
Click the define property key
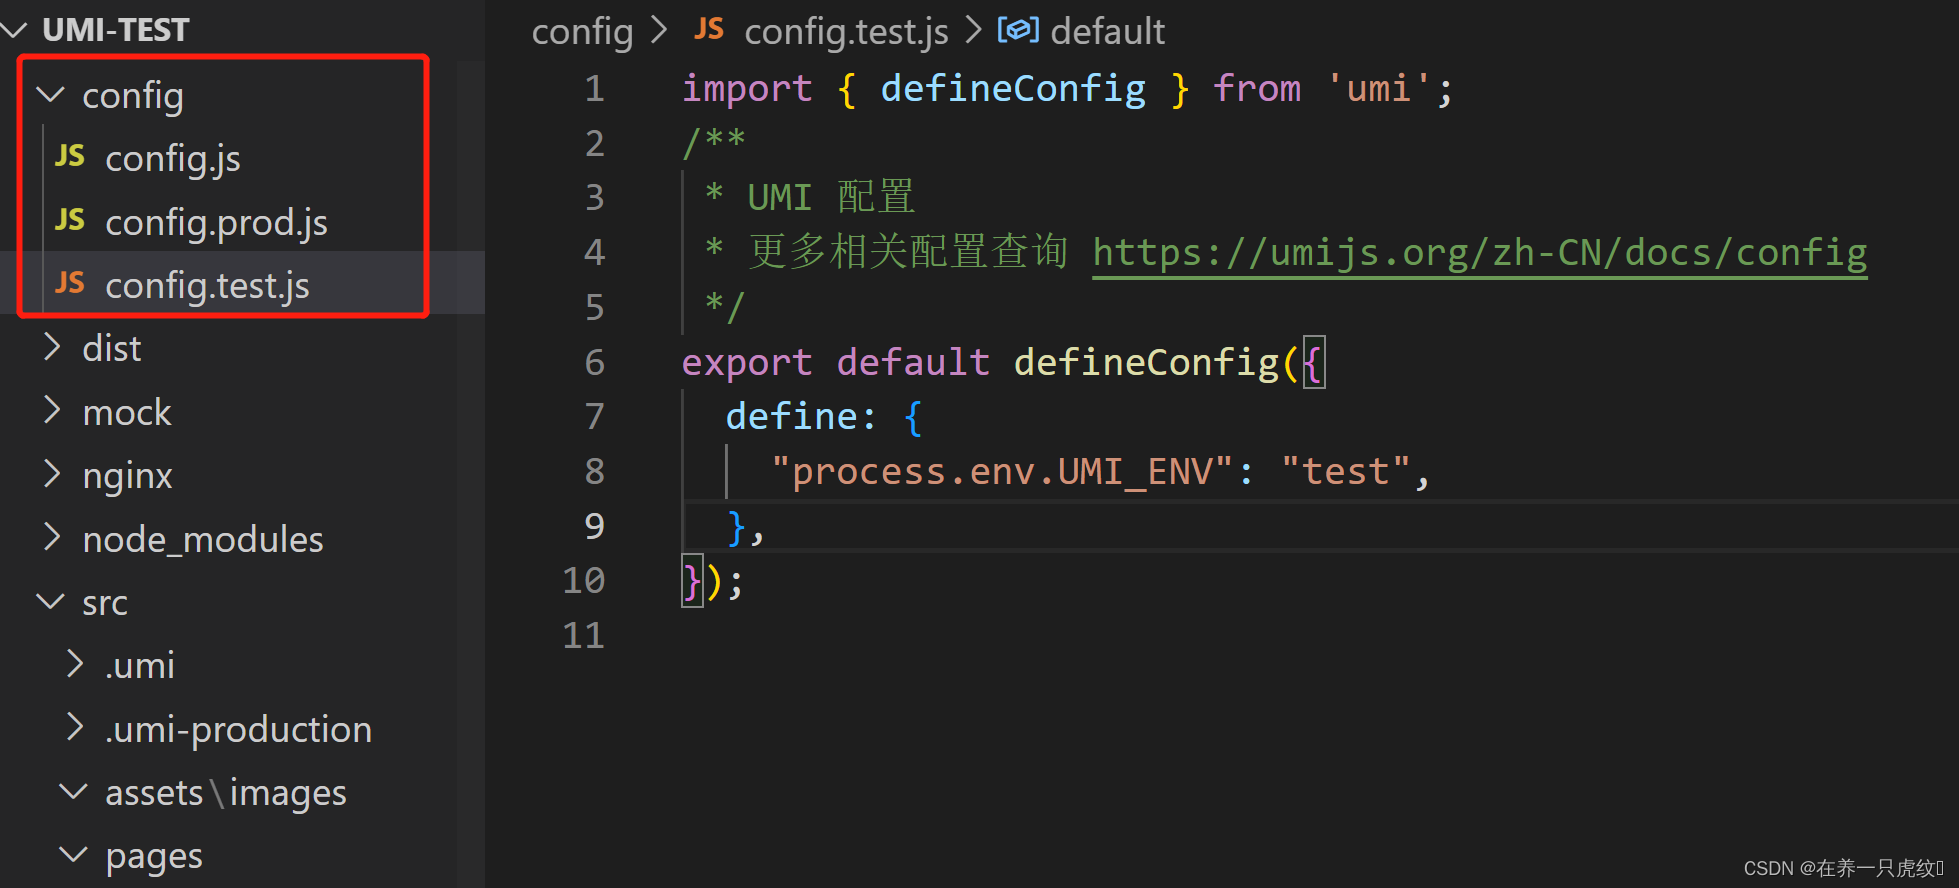tap(792, 416)
